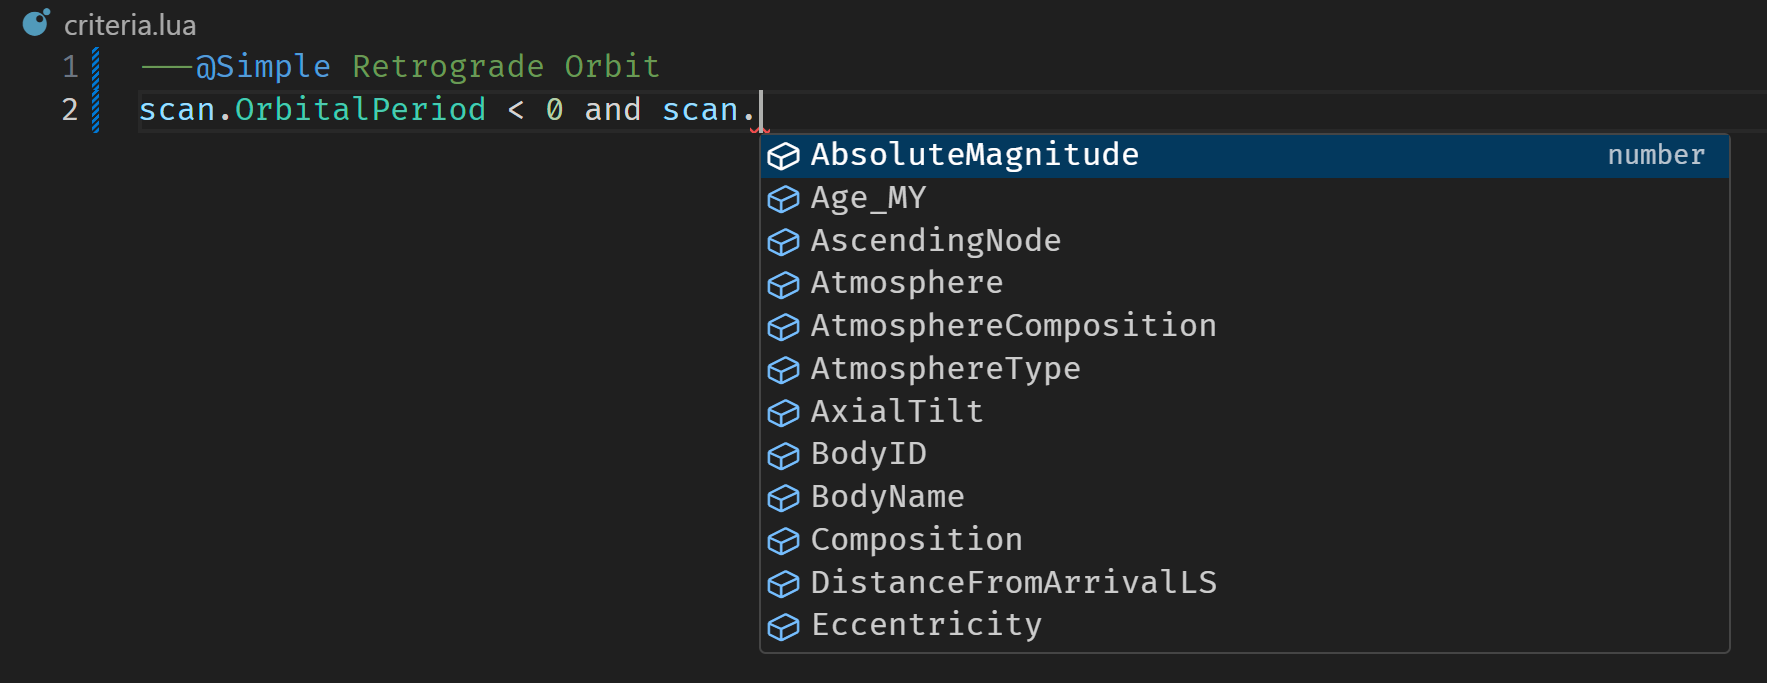Image resolution: width=1767 pixels, height=683 pixels.
Task: Open the criteria.lua tab label
Action: click(130, 25)
